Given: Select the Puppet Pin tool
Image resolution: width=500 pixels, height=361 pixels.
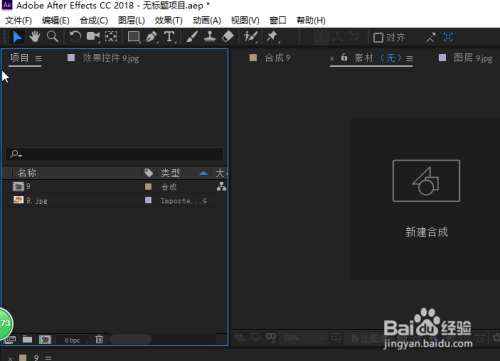Looking at the screenshot, I should coord(273,37).
